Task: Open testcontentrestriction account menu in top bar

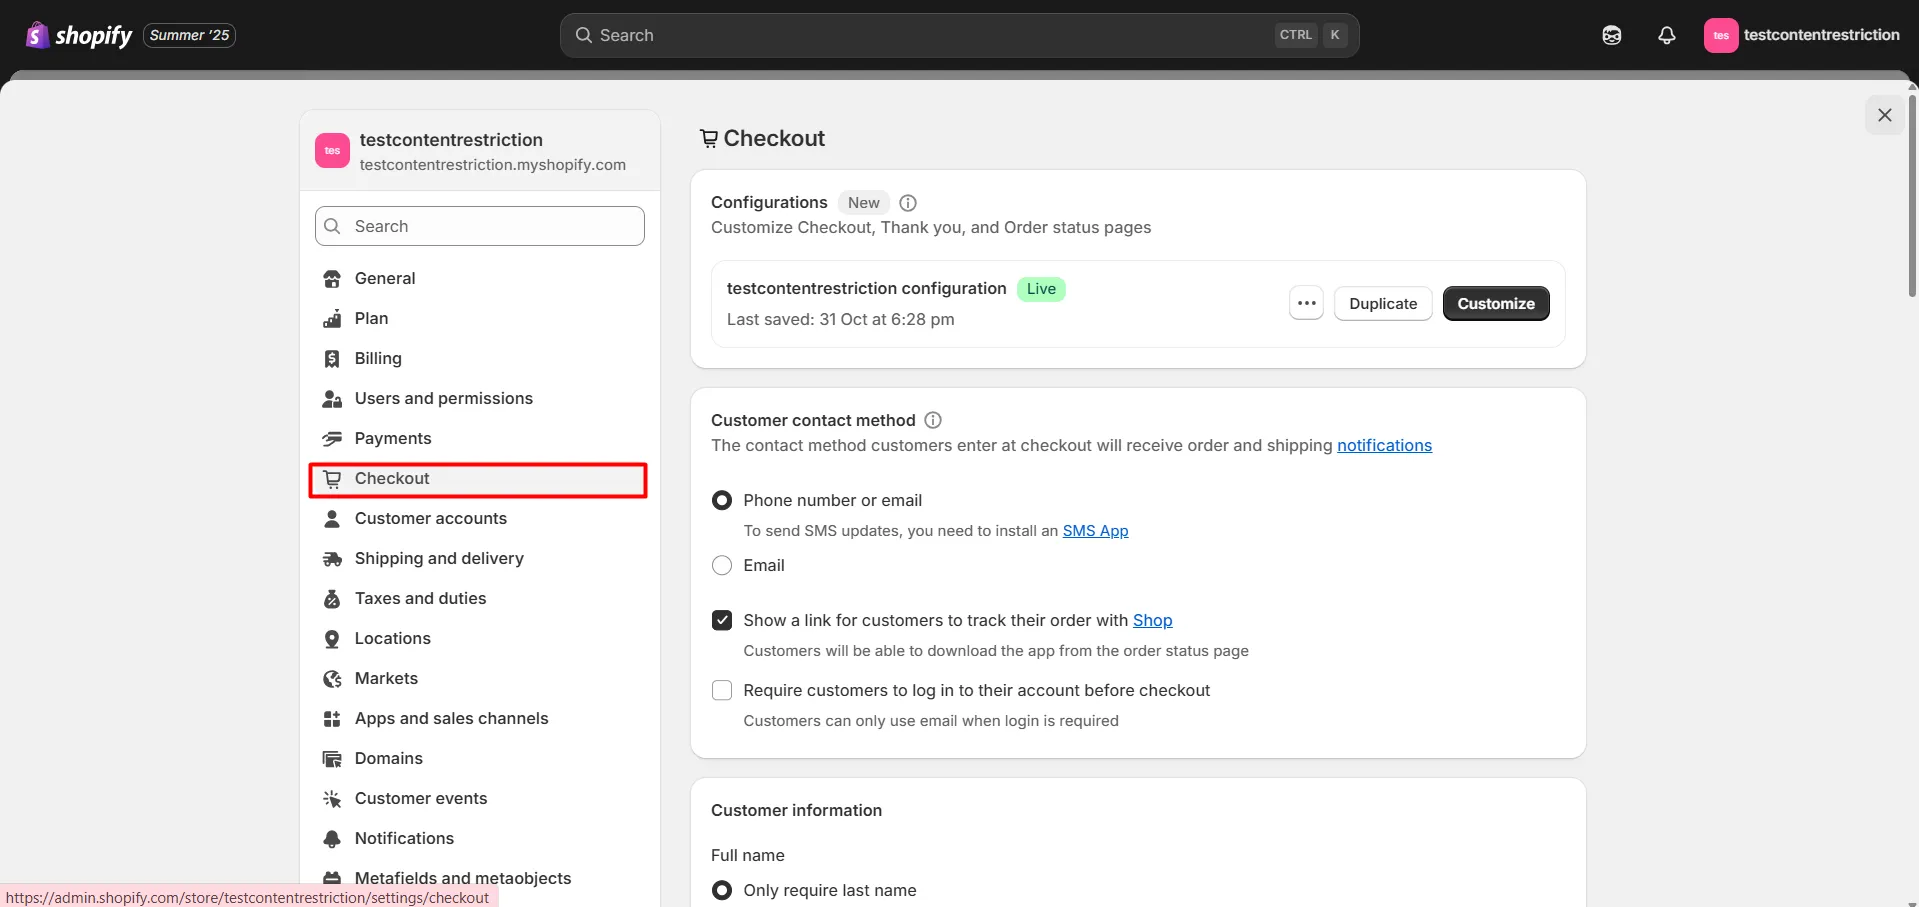Action: pos(1802,35)
